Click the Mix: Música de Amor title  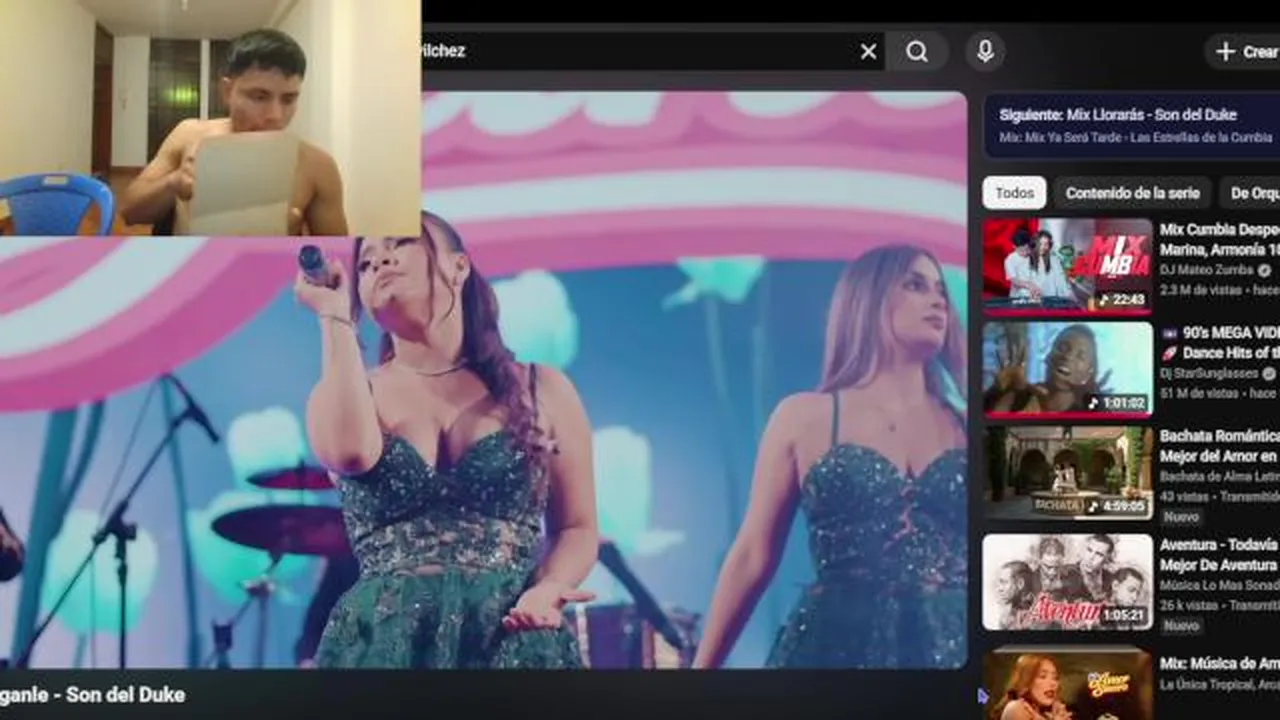coord(1219,664)
